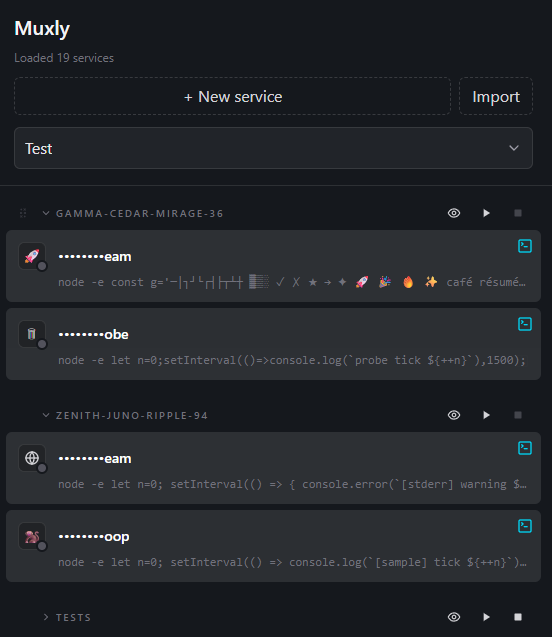Toggle the eye icon for TESTS group
Image resolution: width=552 pixels, height=637 pixels.
point(454,617)
